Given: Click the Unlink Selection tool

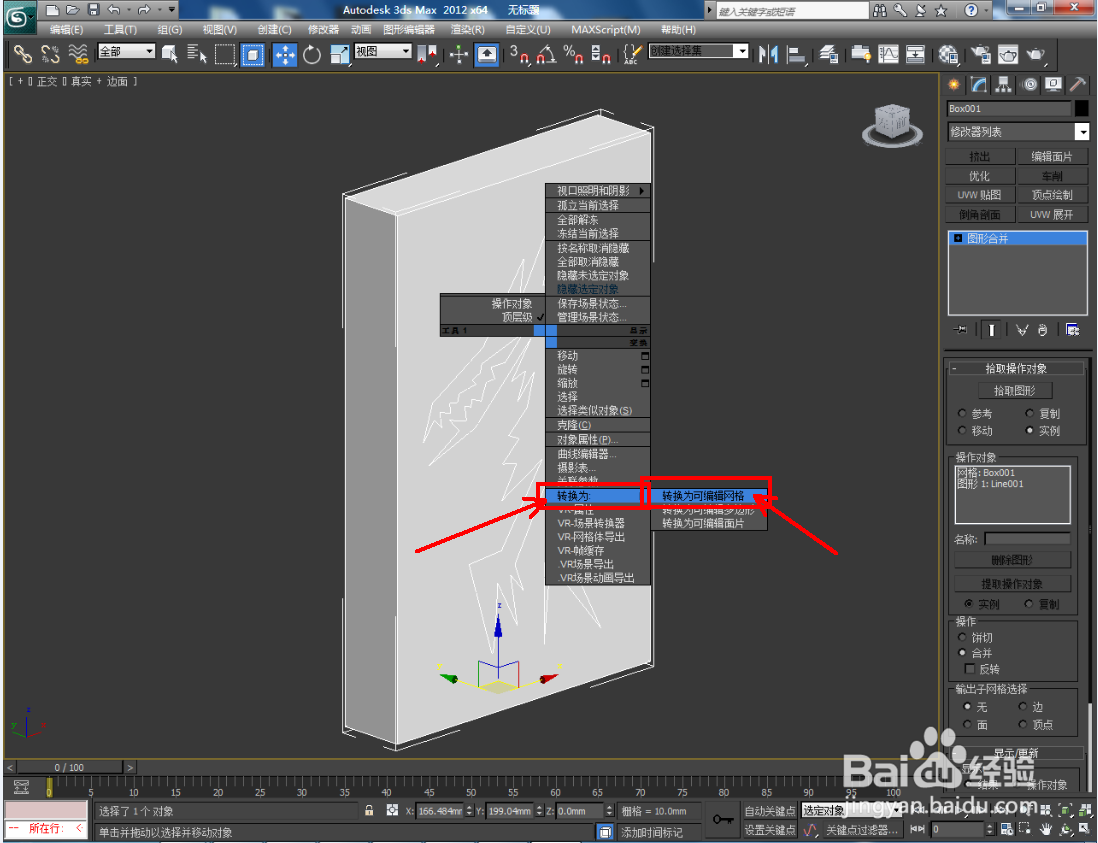Looking at the screenshot, I should pyautogui.click(x=50, y=54).
